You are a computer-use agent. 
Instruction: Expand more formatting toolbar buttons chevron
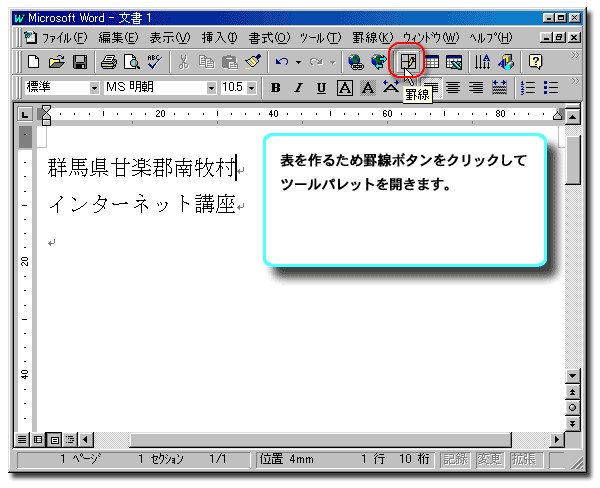tap(575, 82)
